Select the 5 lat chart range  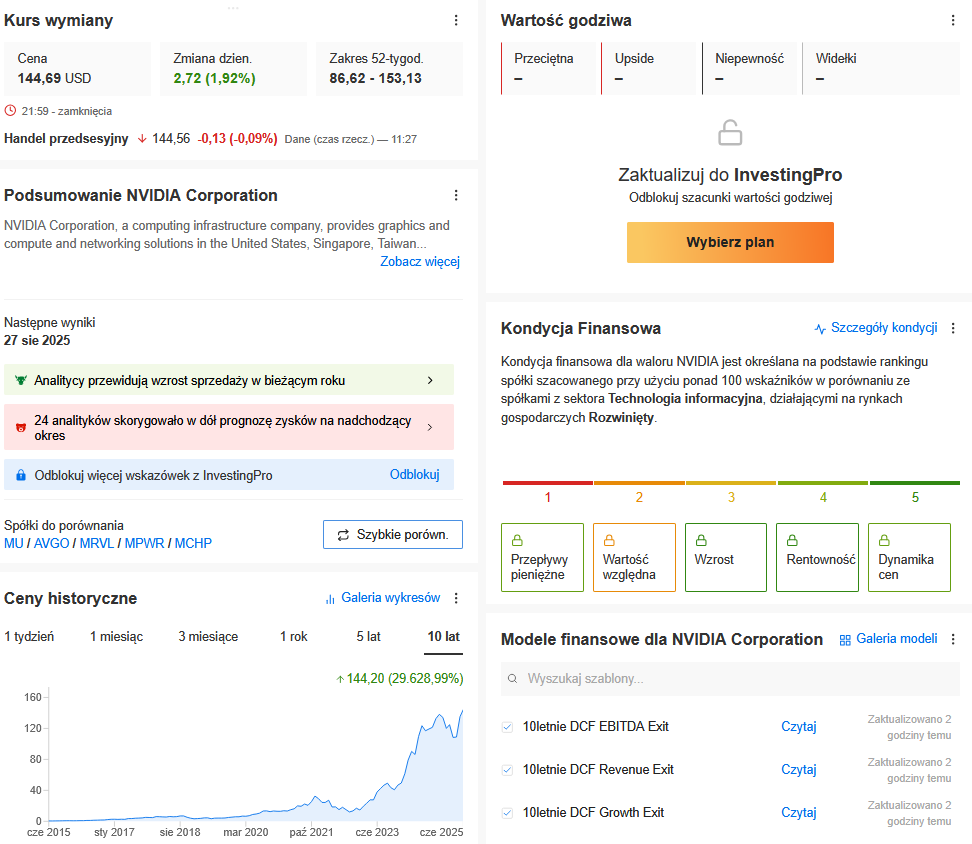(368, 636)
